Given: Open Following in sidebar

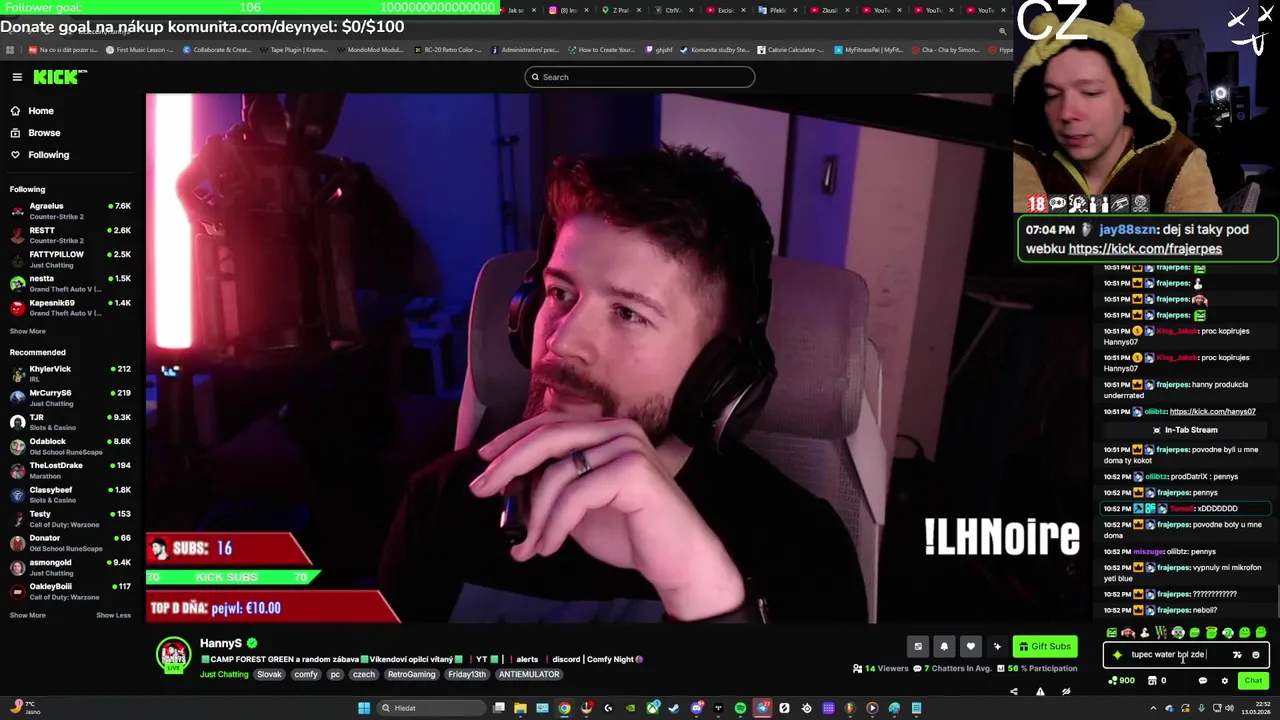Looking at the screenshot, I should (40, 155).
